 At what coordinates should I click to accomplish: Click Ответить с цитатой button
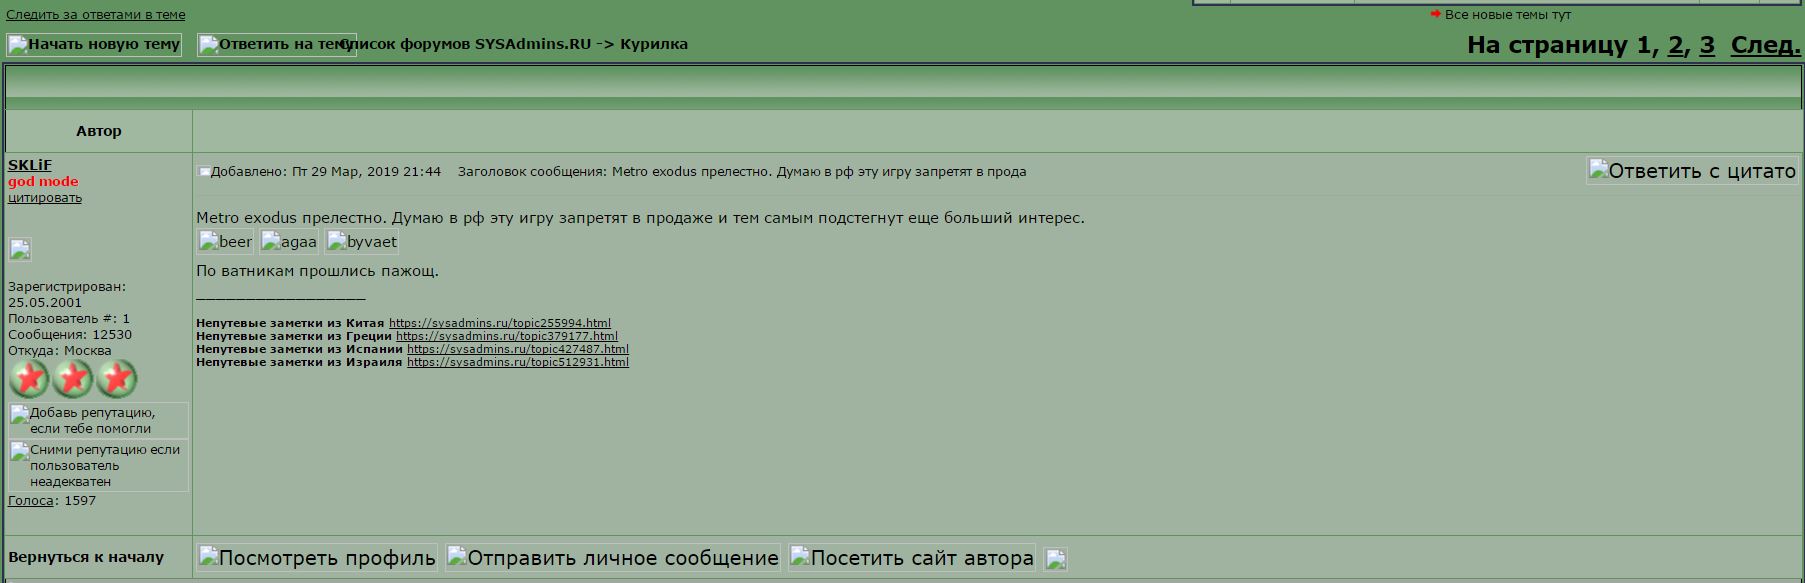coord(1692,171)
